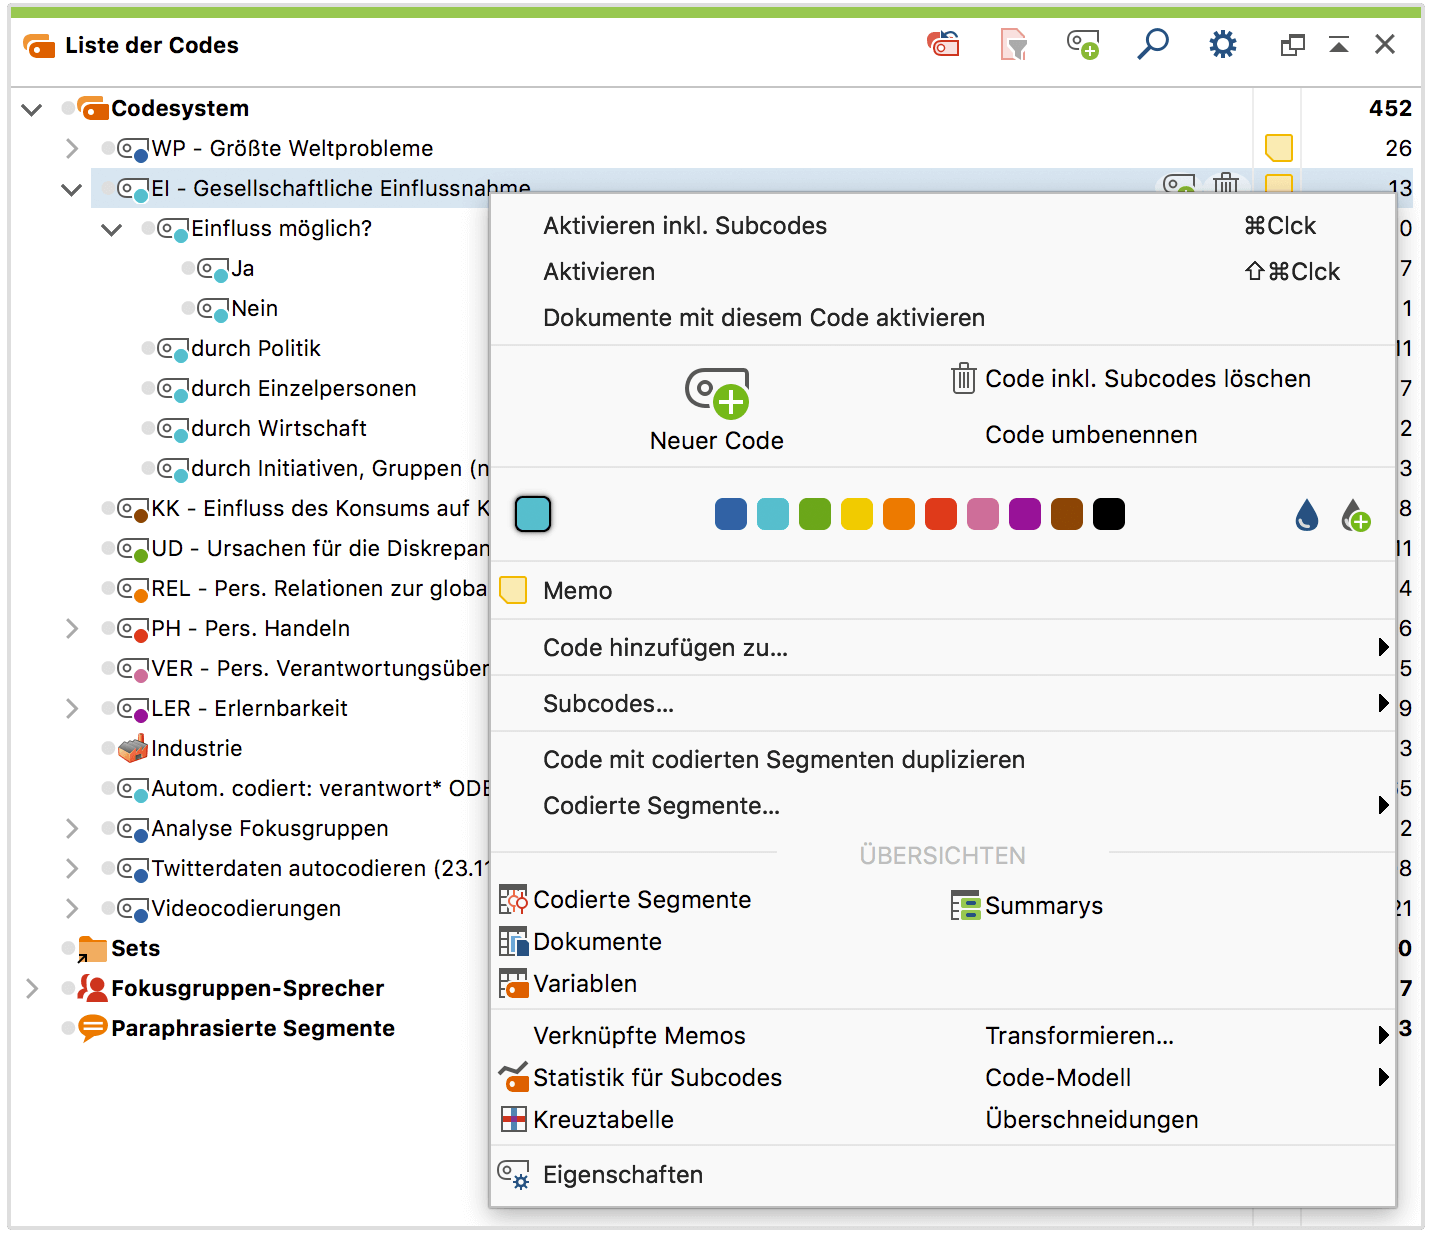This screenshot has height=1238, width=1433.
Task: Select the red color swatch for the code
Action: [x=941, y=514]
